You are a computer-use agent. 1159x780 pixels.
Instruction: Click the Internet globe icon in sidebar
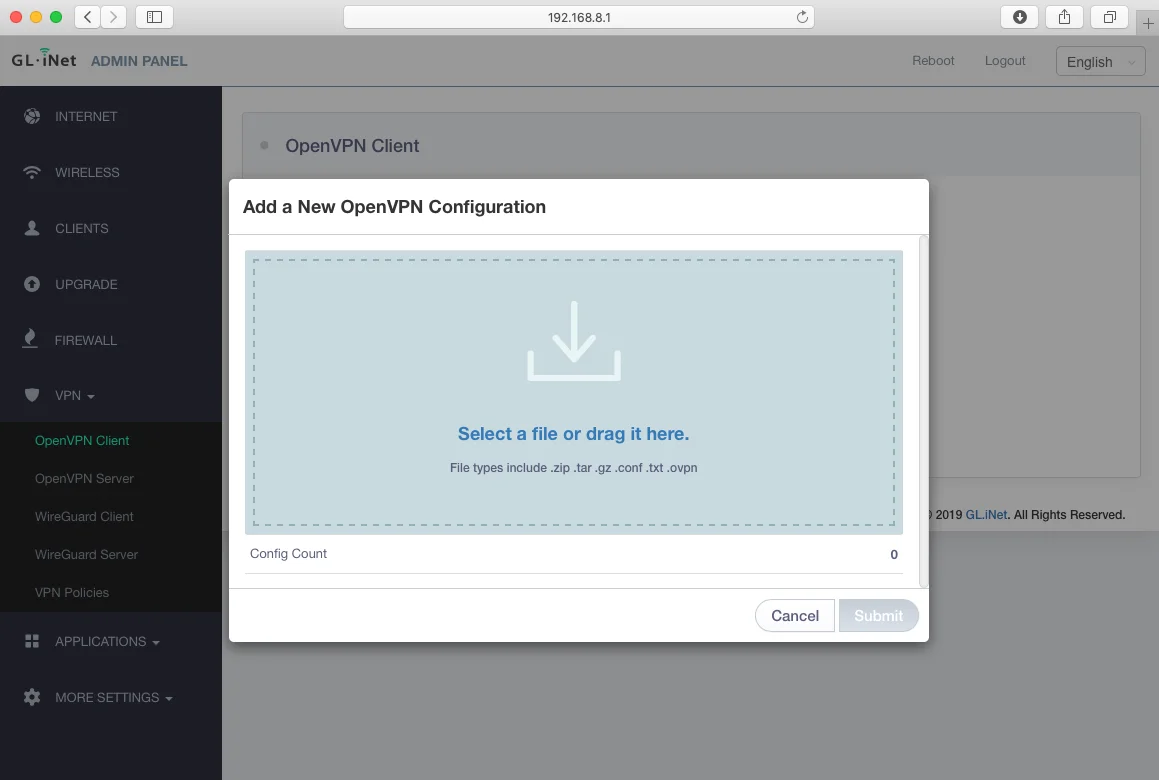click(32, 116)
